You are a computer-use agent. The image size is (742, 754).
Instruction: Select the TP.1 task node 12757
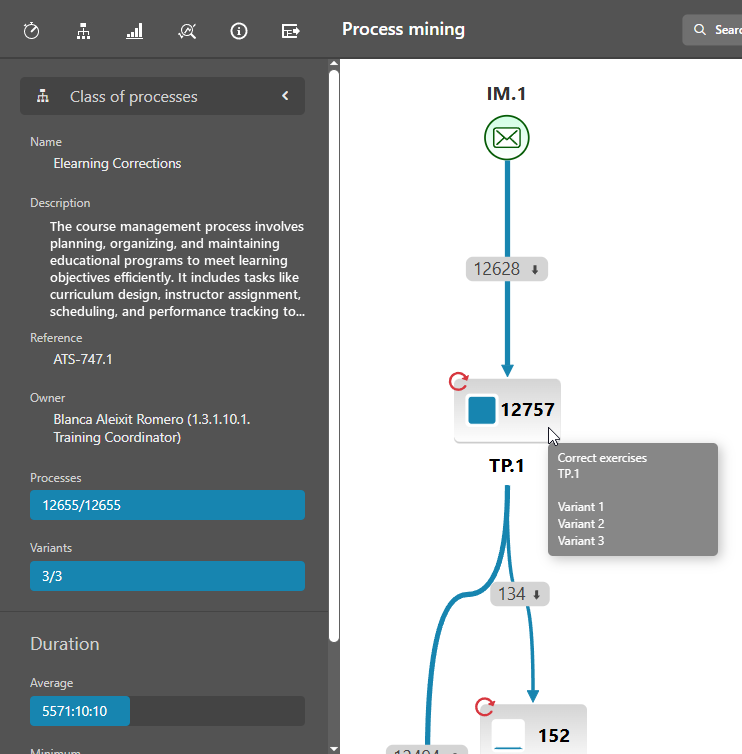(507, 410)
